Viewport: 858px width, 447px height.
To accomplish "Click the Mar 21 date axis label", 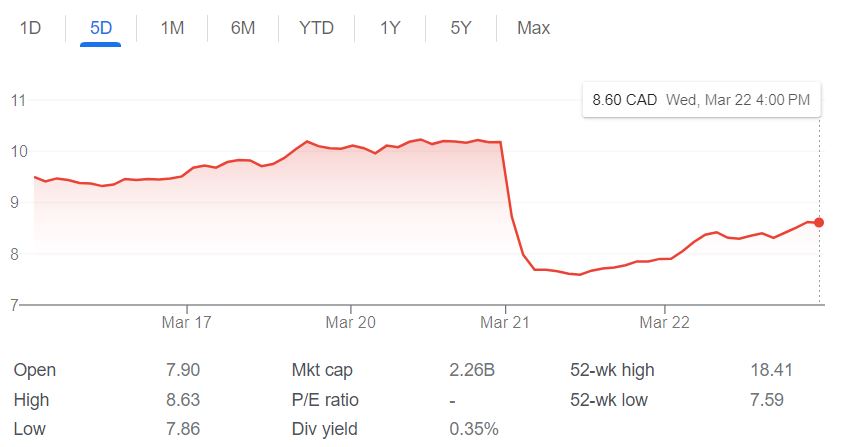I will pos(506,323).
